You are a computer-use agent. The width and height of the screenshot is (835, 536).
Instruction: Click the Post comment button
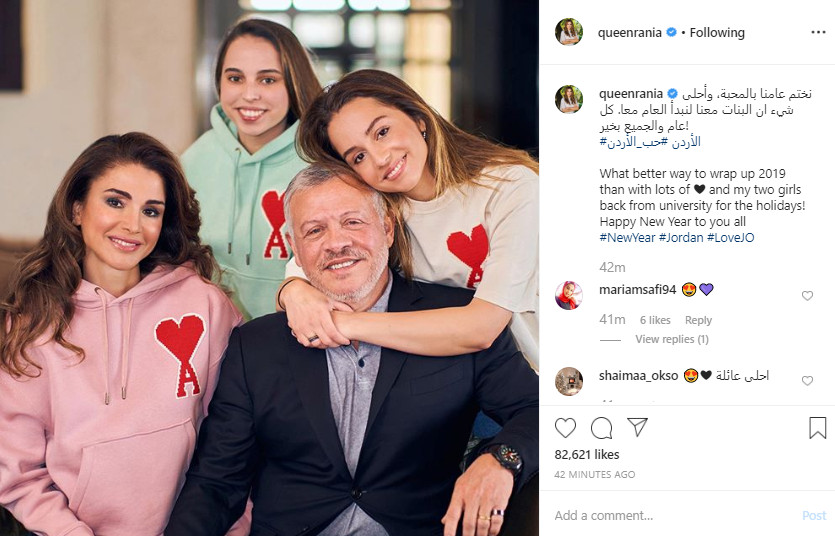(814, 515)
